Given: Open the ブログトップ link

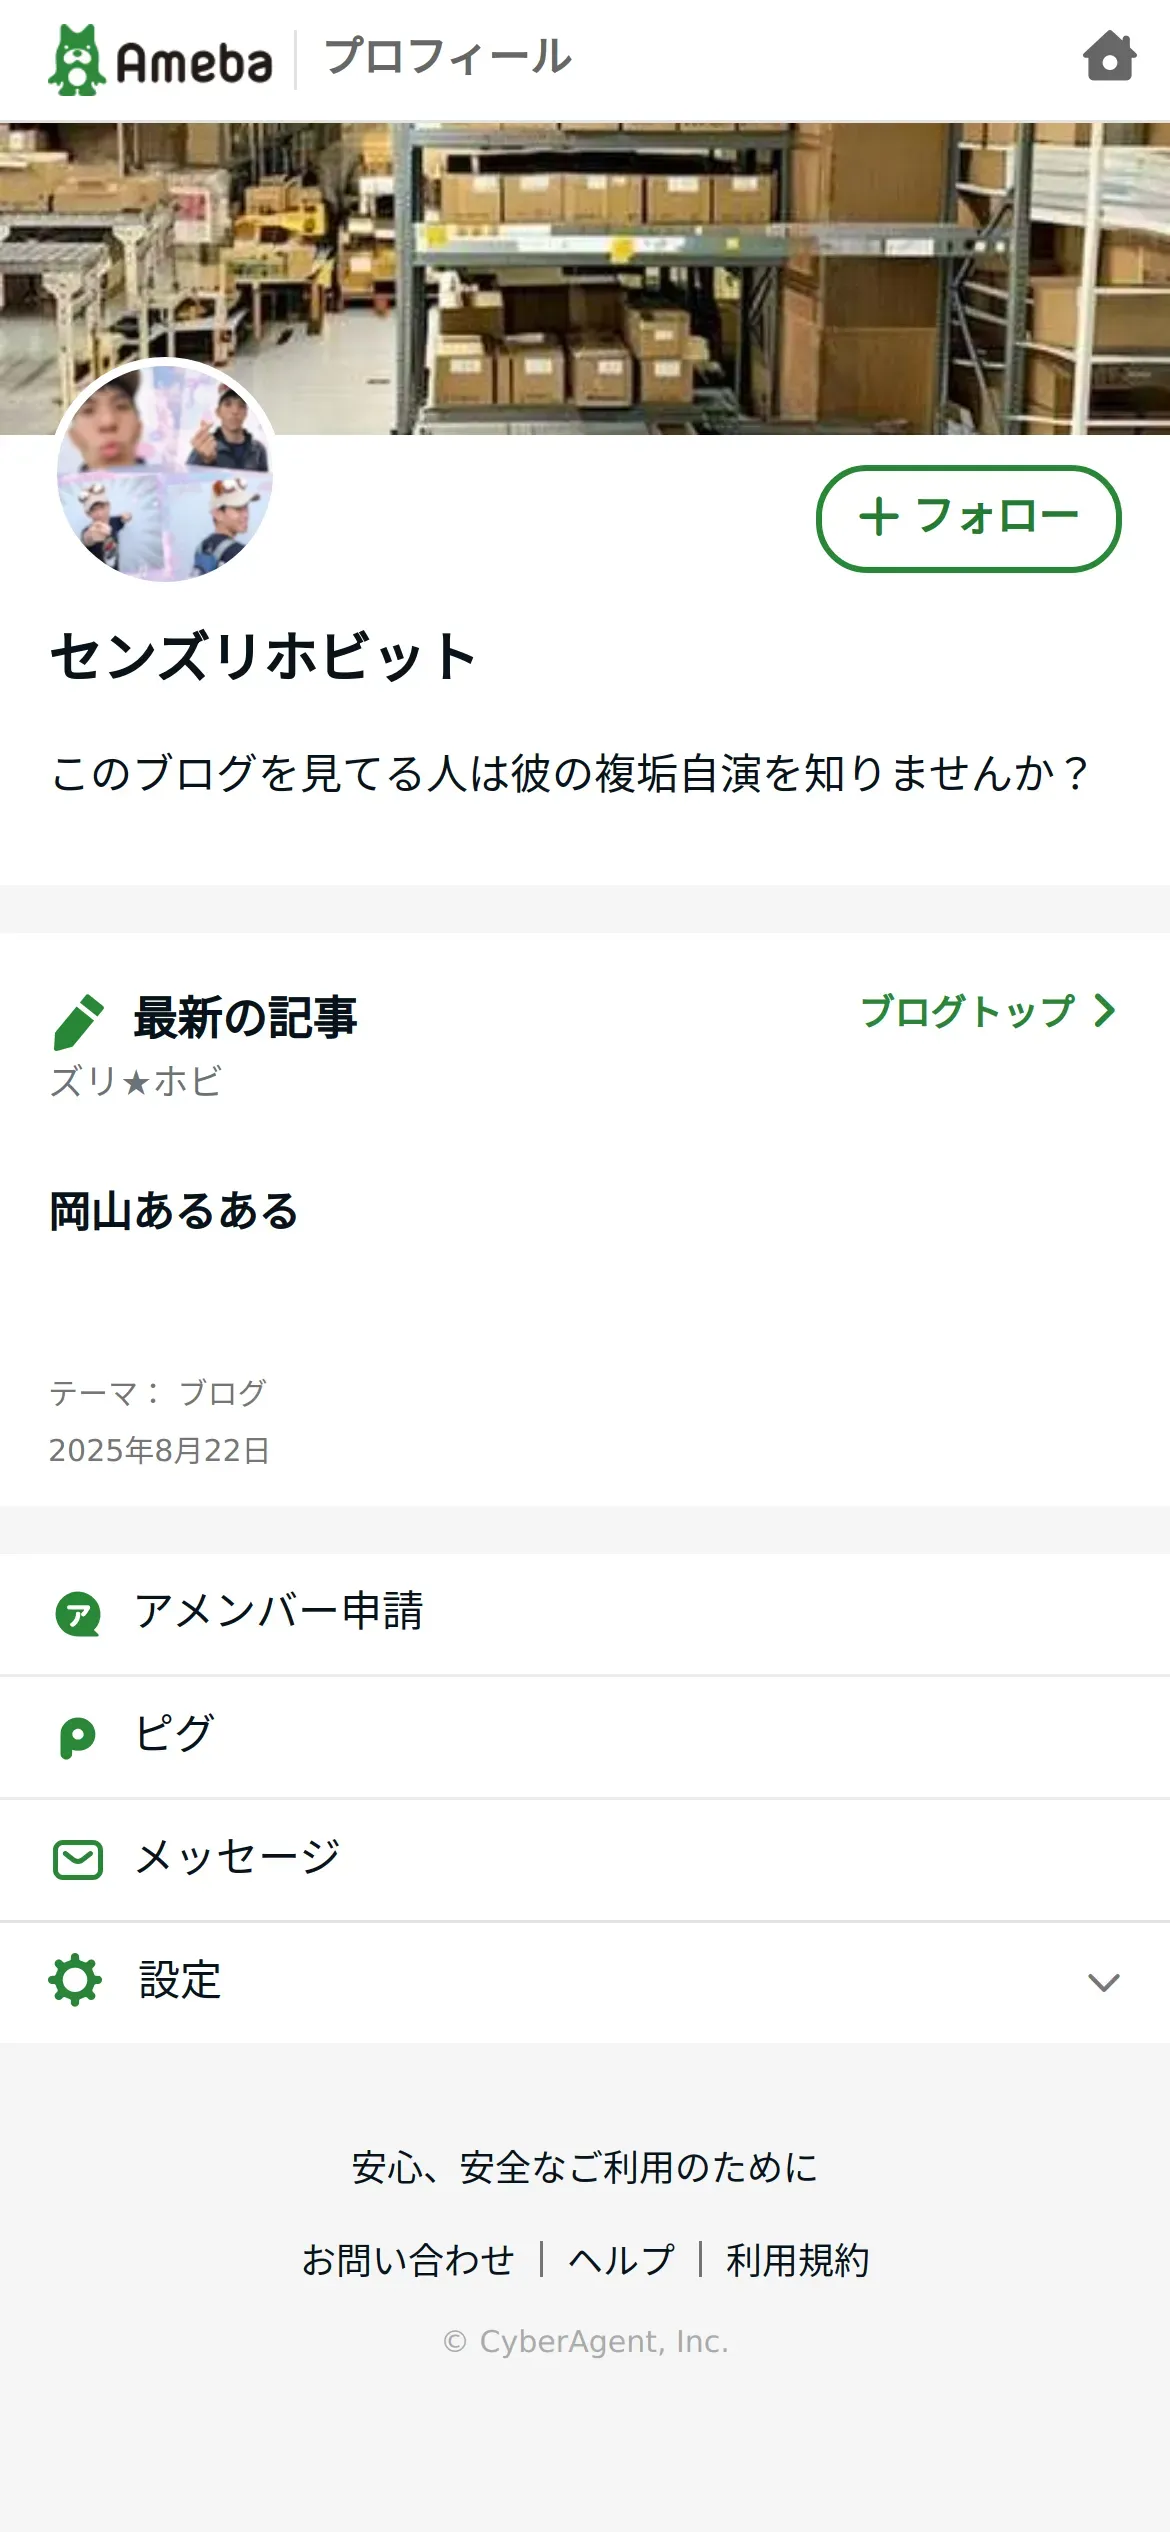Looking at the screenshot, I should (x=986, y=1012).
